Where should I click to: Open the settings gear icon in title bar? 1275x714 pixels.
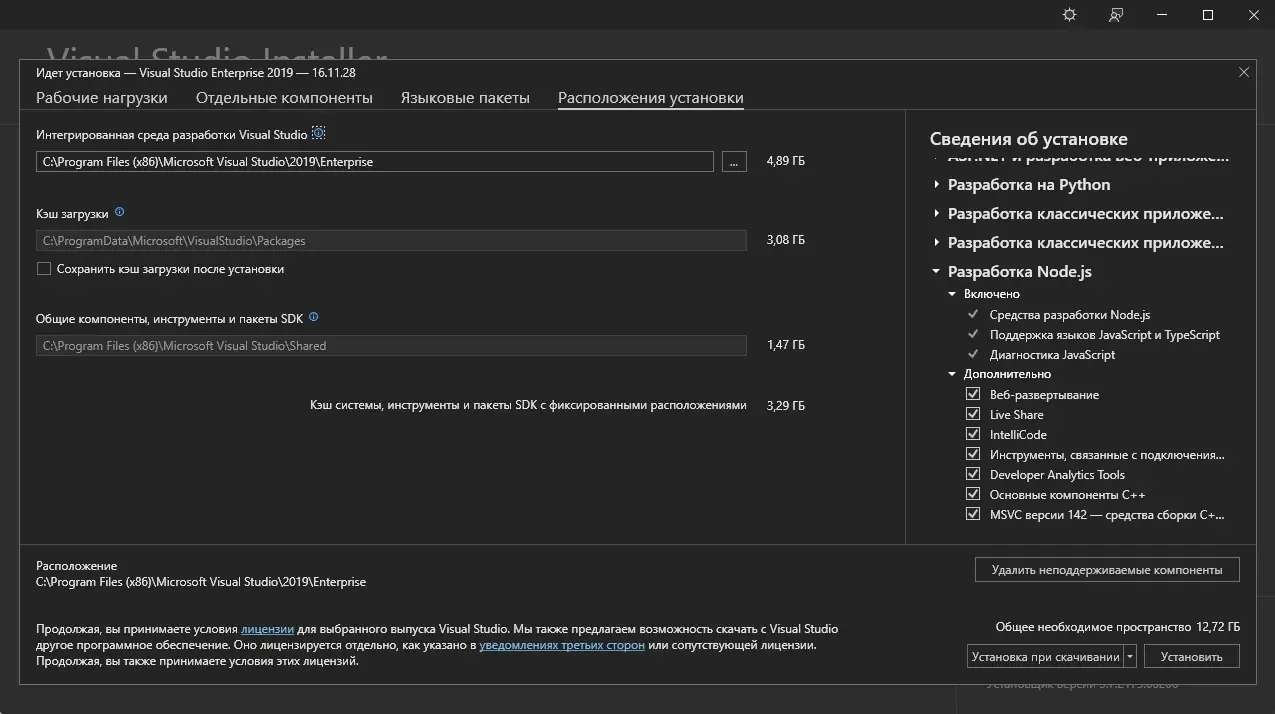coord(1069,15)
